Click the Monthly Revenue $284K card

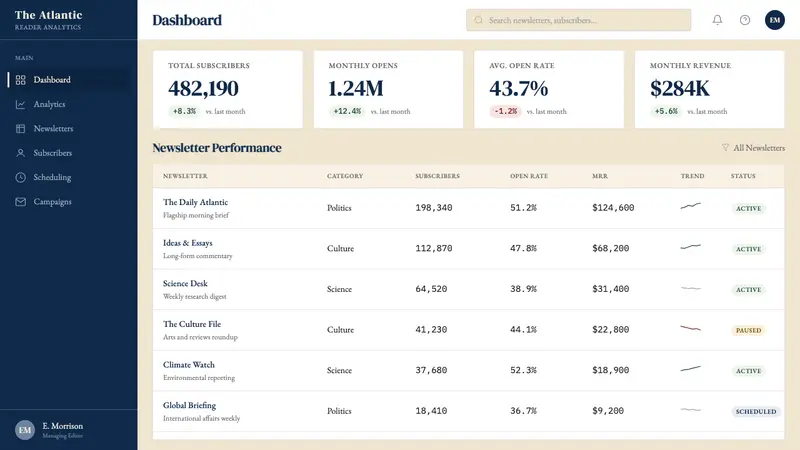pos(709,89)
